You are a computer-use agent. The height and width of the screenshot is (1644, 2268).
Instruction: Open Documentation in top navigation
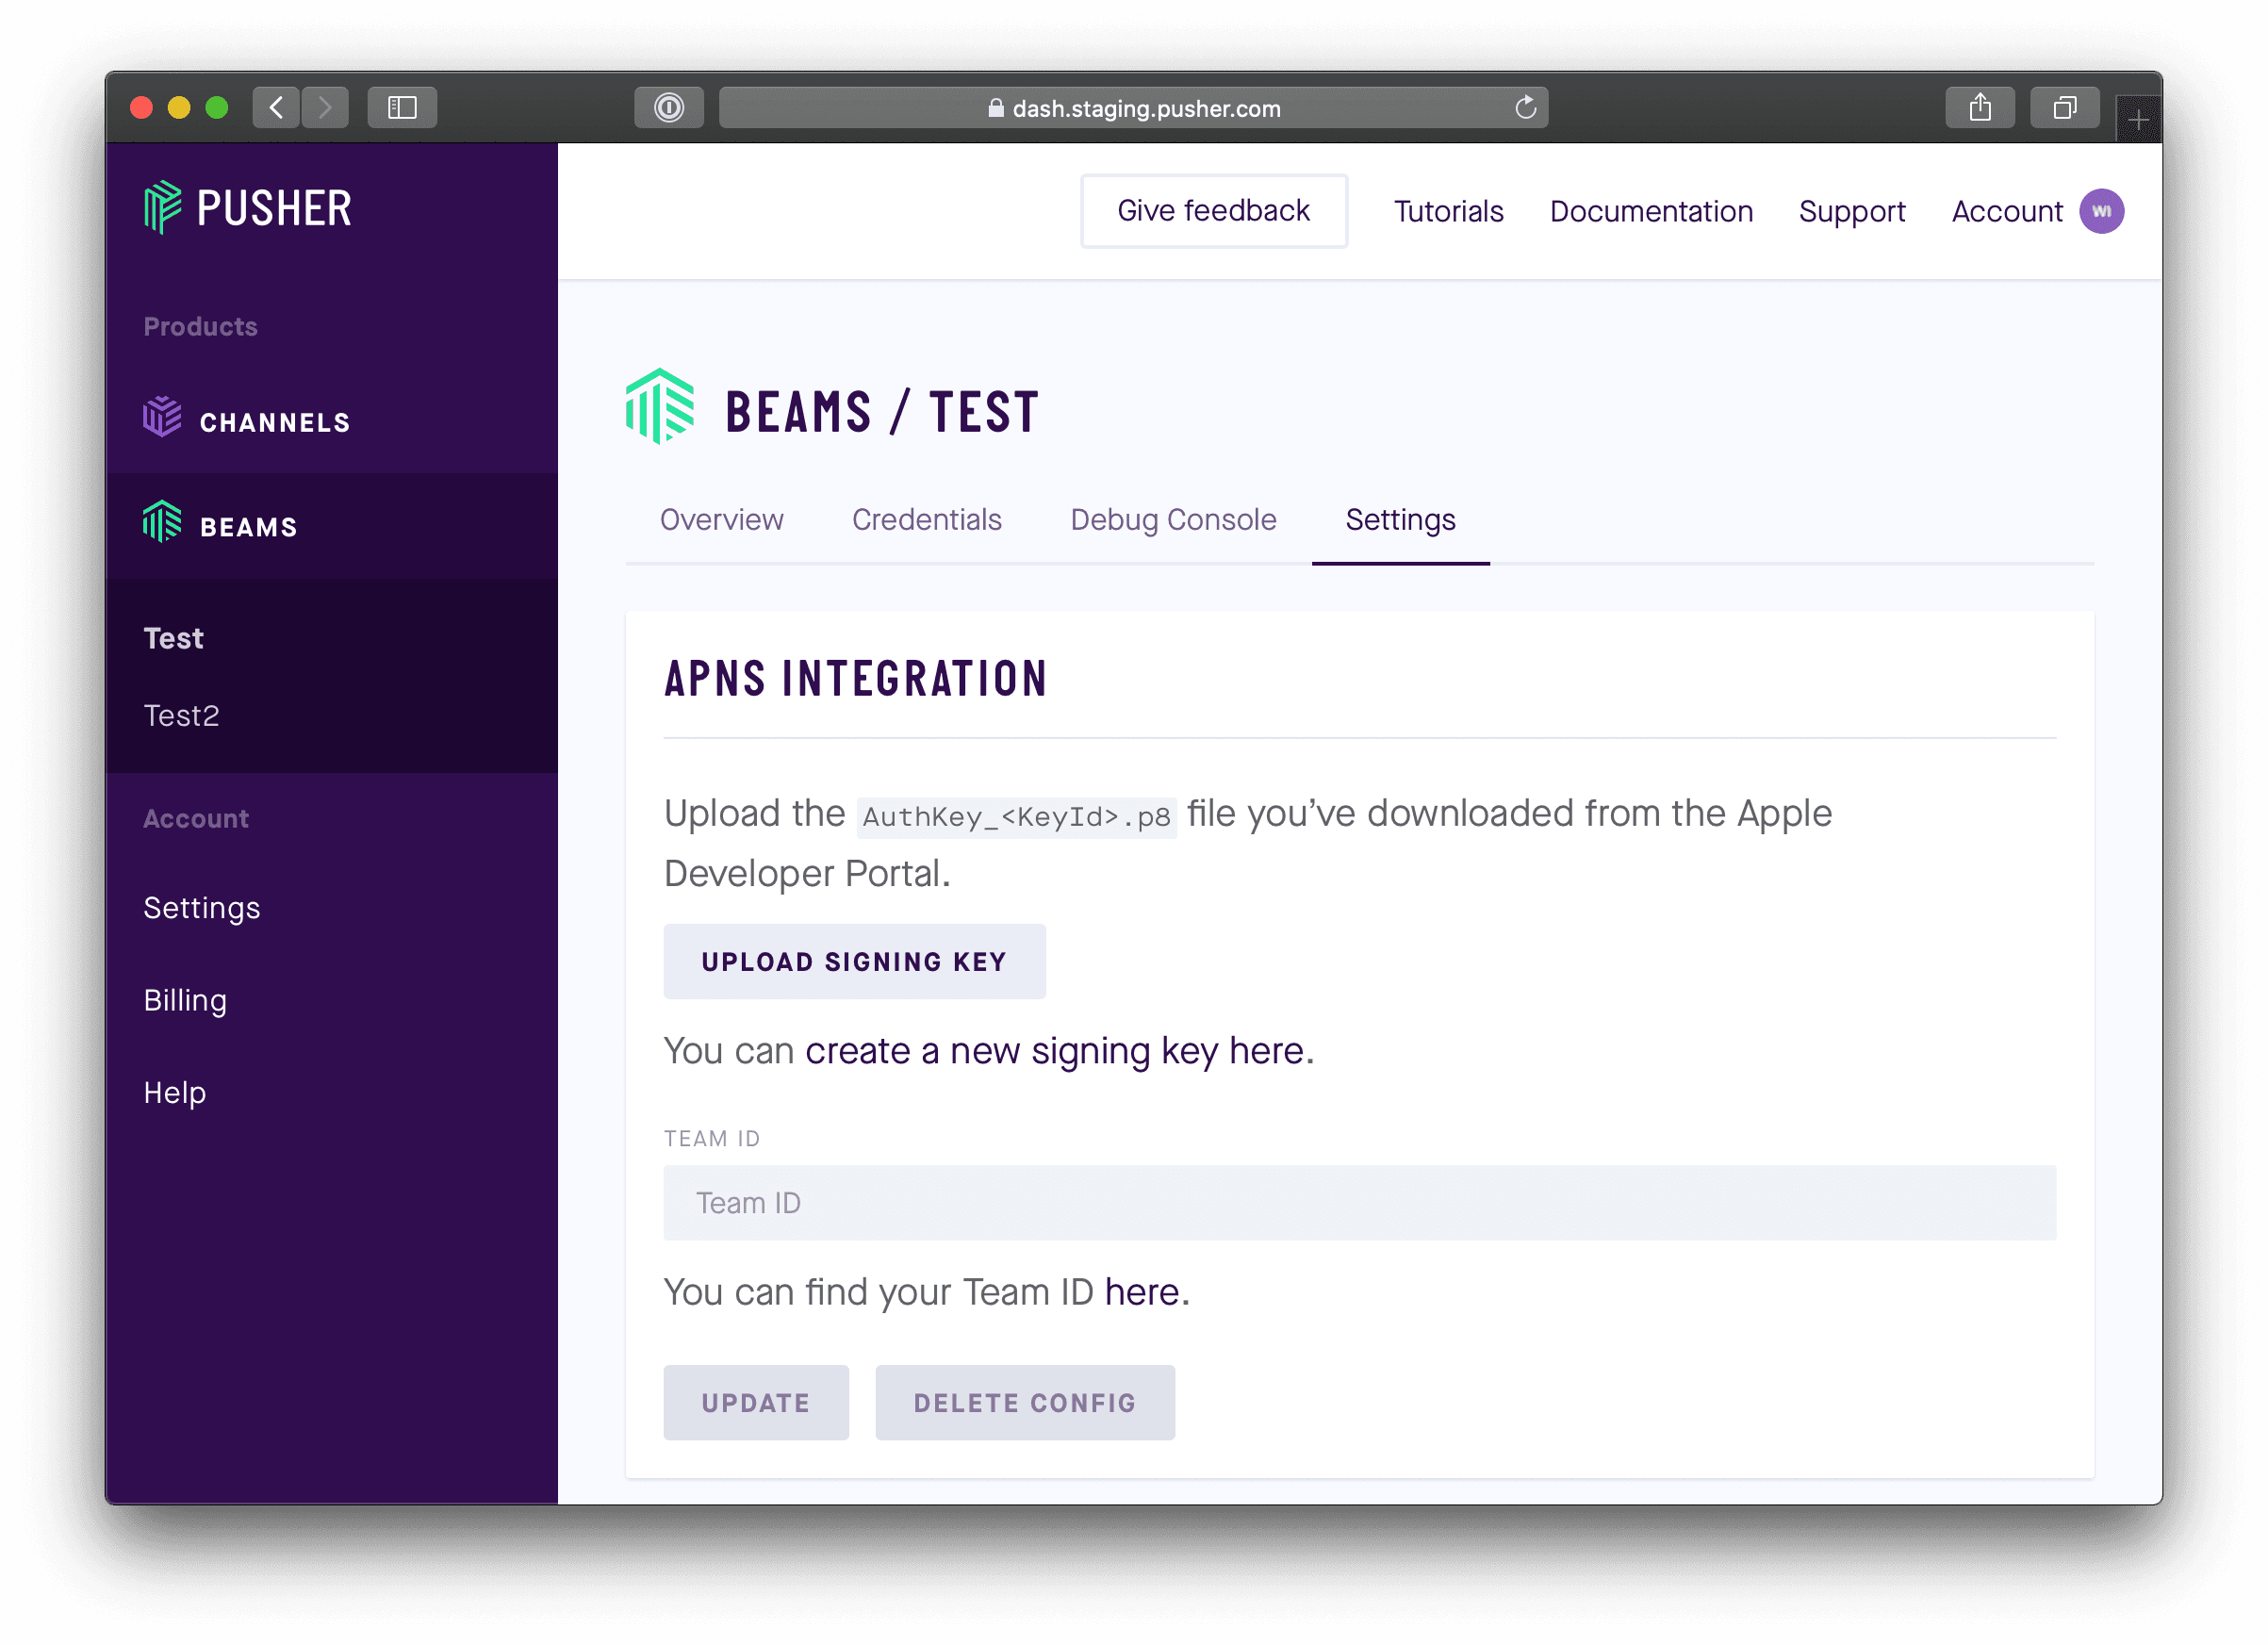tap(1651, 211)
